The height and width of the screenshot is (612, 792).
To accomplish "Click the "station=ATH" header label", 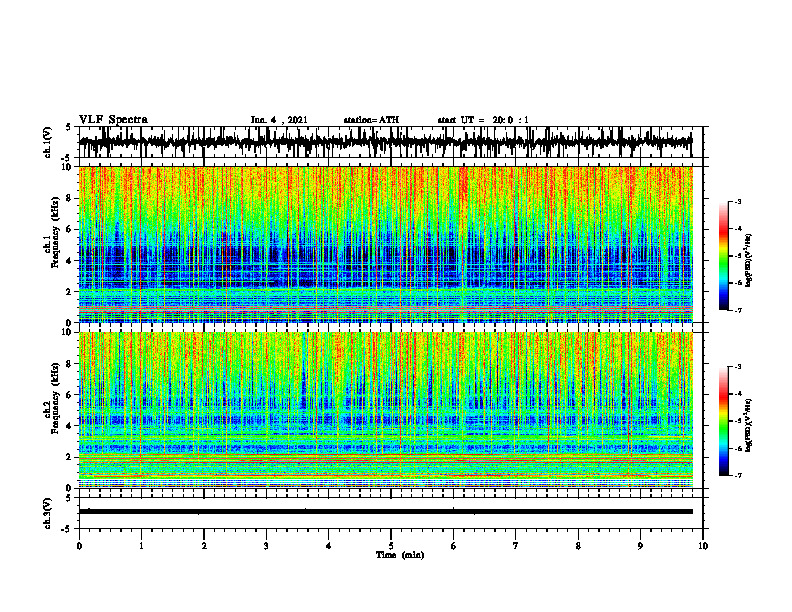I will [x=371, y=120].
